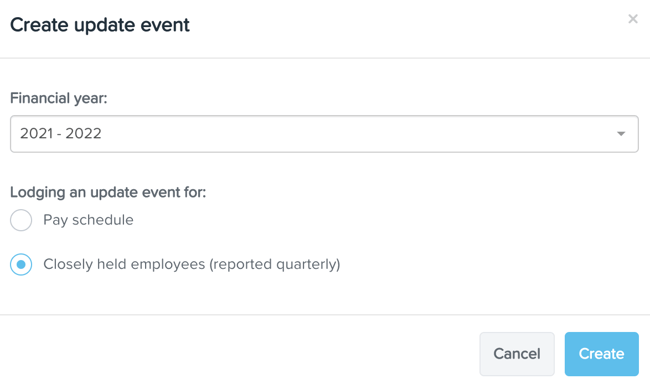Click the footer divider line above the buttons
This screenshot has width=650, height=384.
pyautogui.click(x=325, y=315)
